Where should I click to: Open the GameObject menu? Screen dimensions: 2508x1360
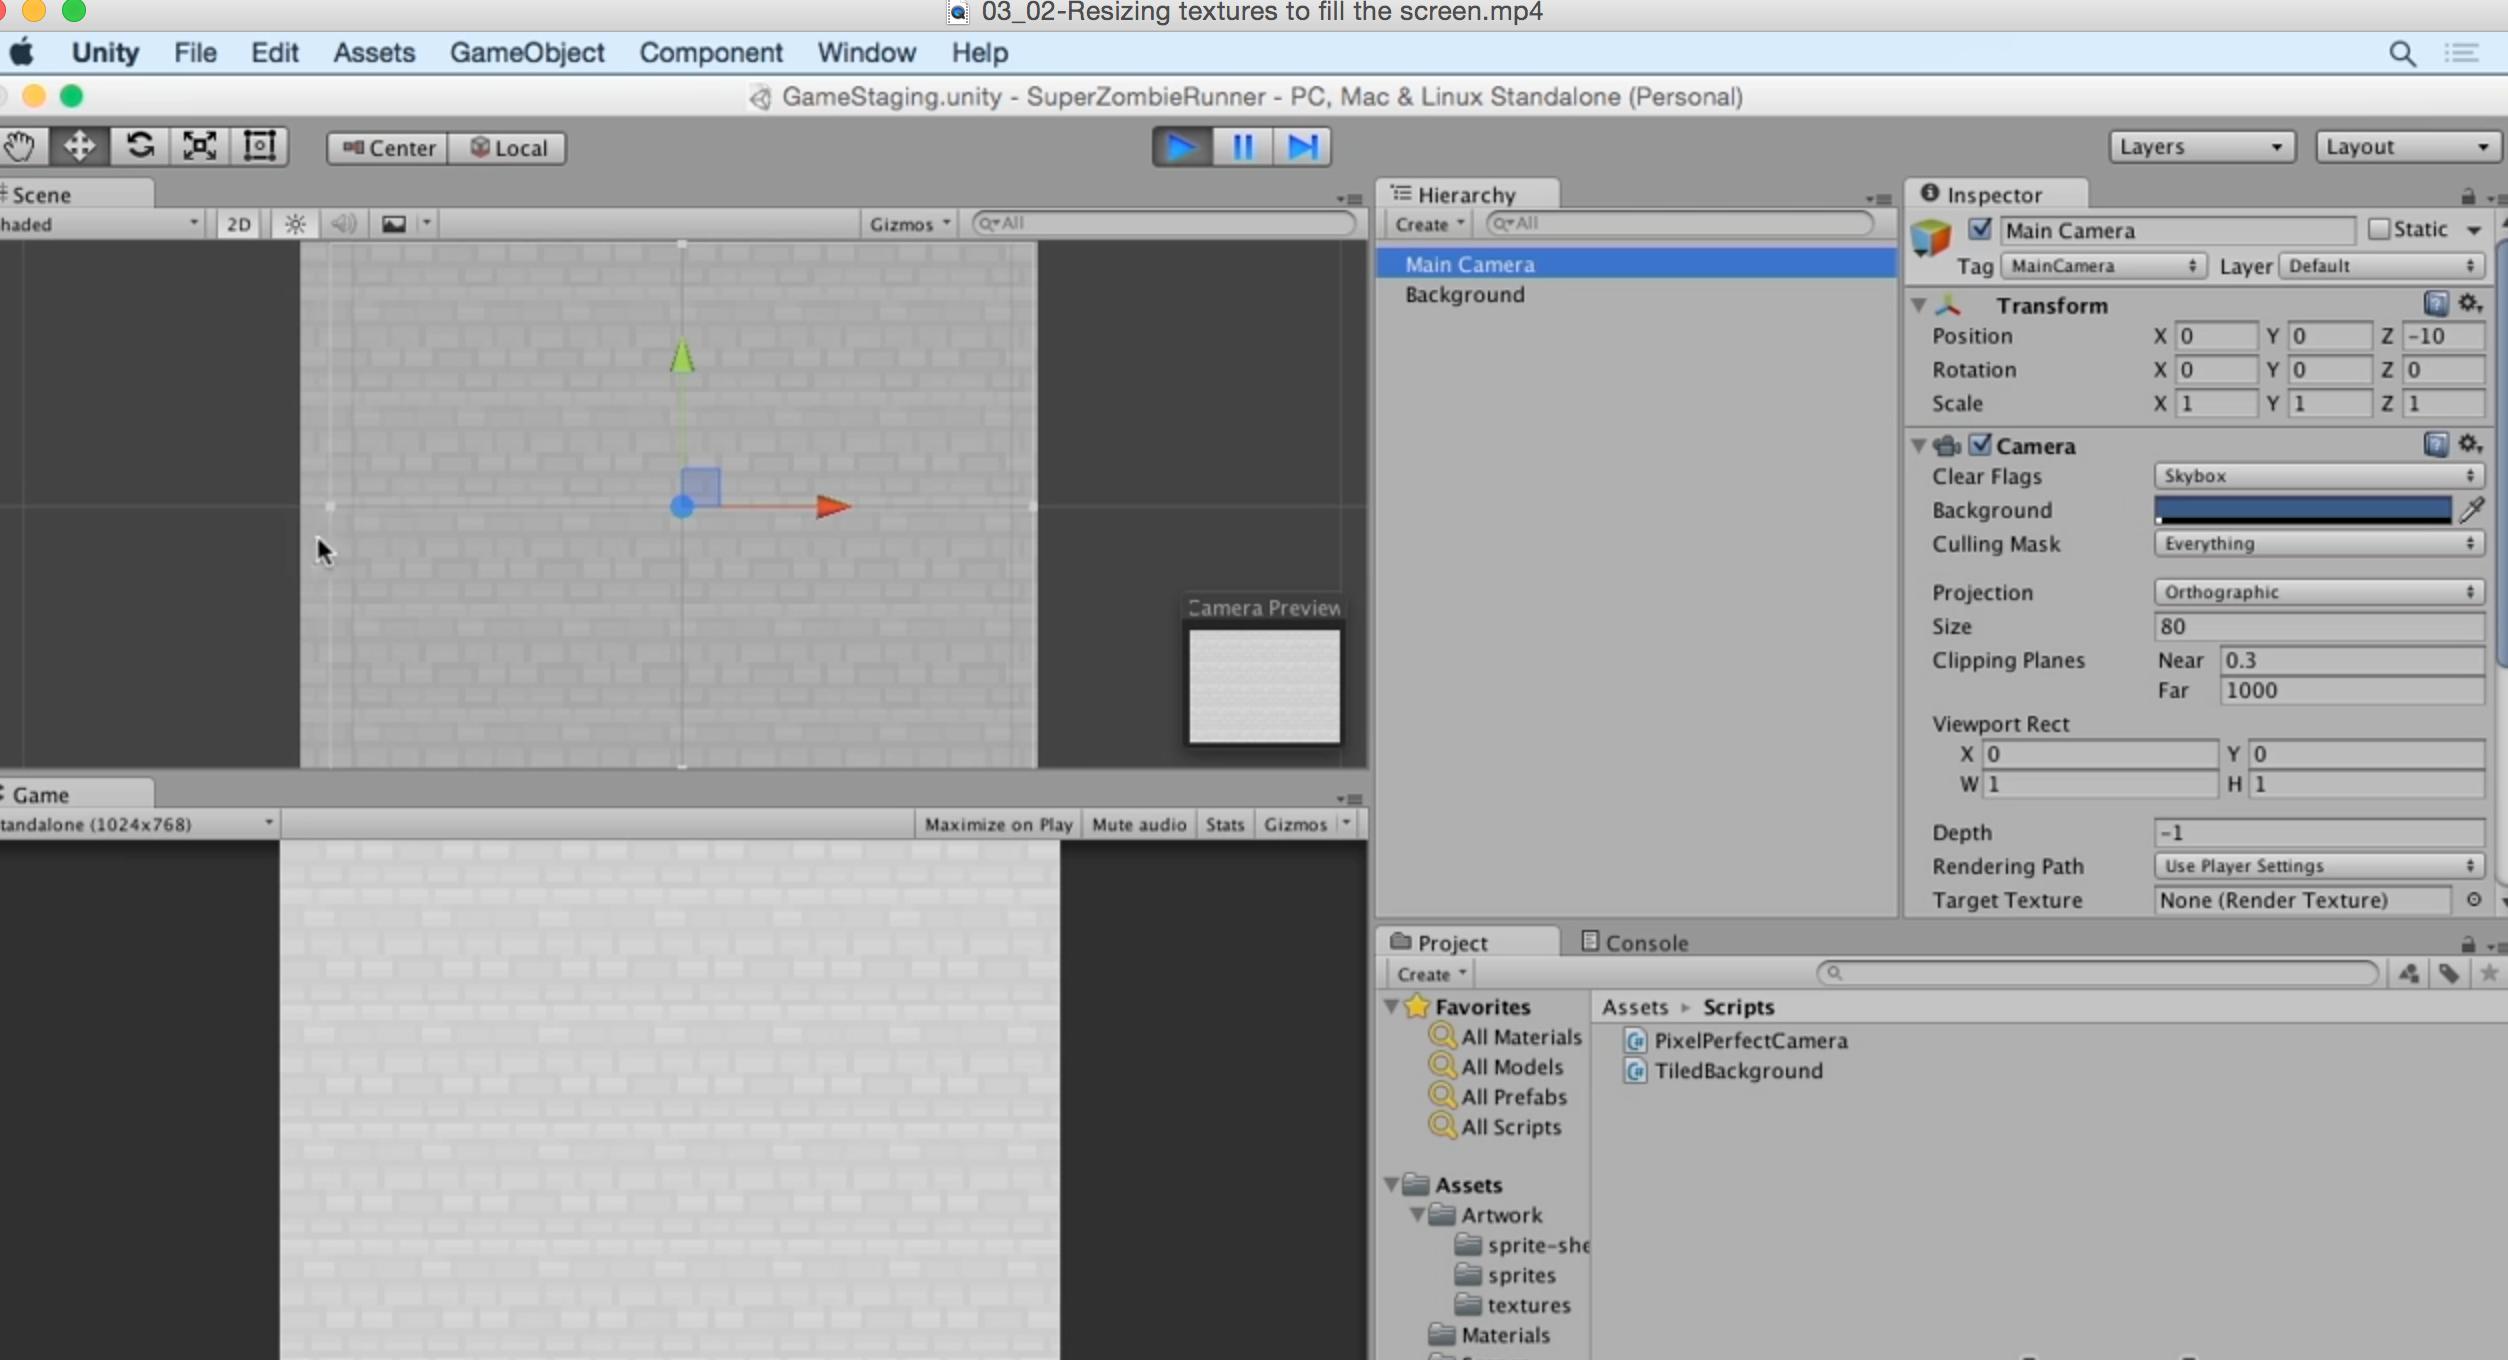click(527, 53)
